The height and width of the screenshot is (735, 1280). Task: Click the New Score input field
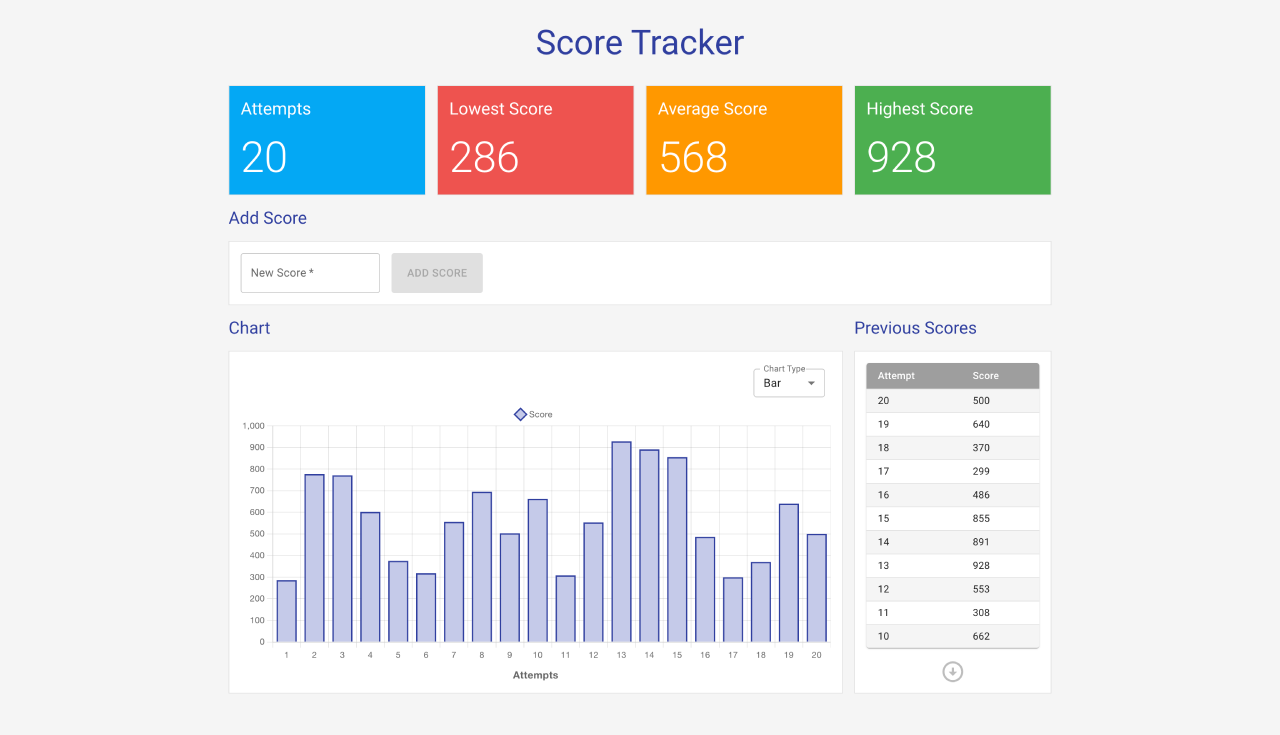310,273
